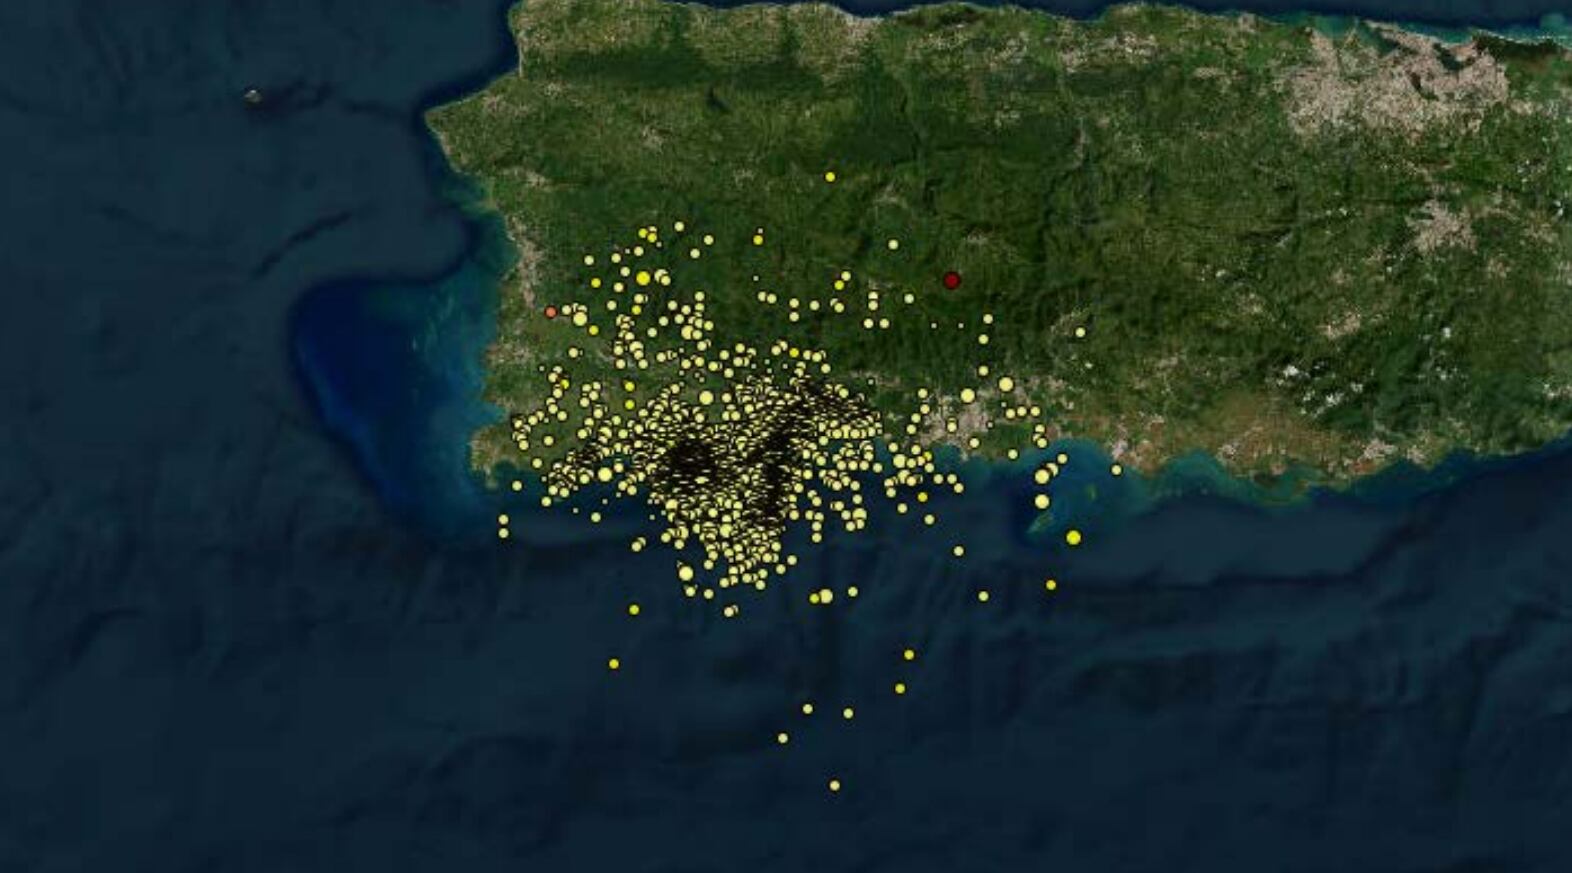Image resolution: width=1572 pixels, height=873 pixels.
Task: Select the lower marker of the offshore vertical pair south of the swarm
Action: point(900,688)
